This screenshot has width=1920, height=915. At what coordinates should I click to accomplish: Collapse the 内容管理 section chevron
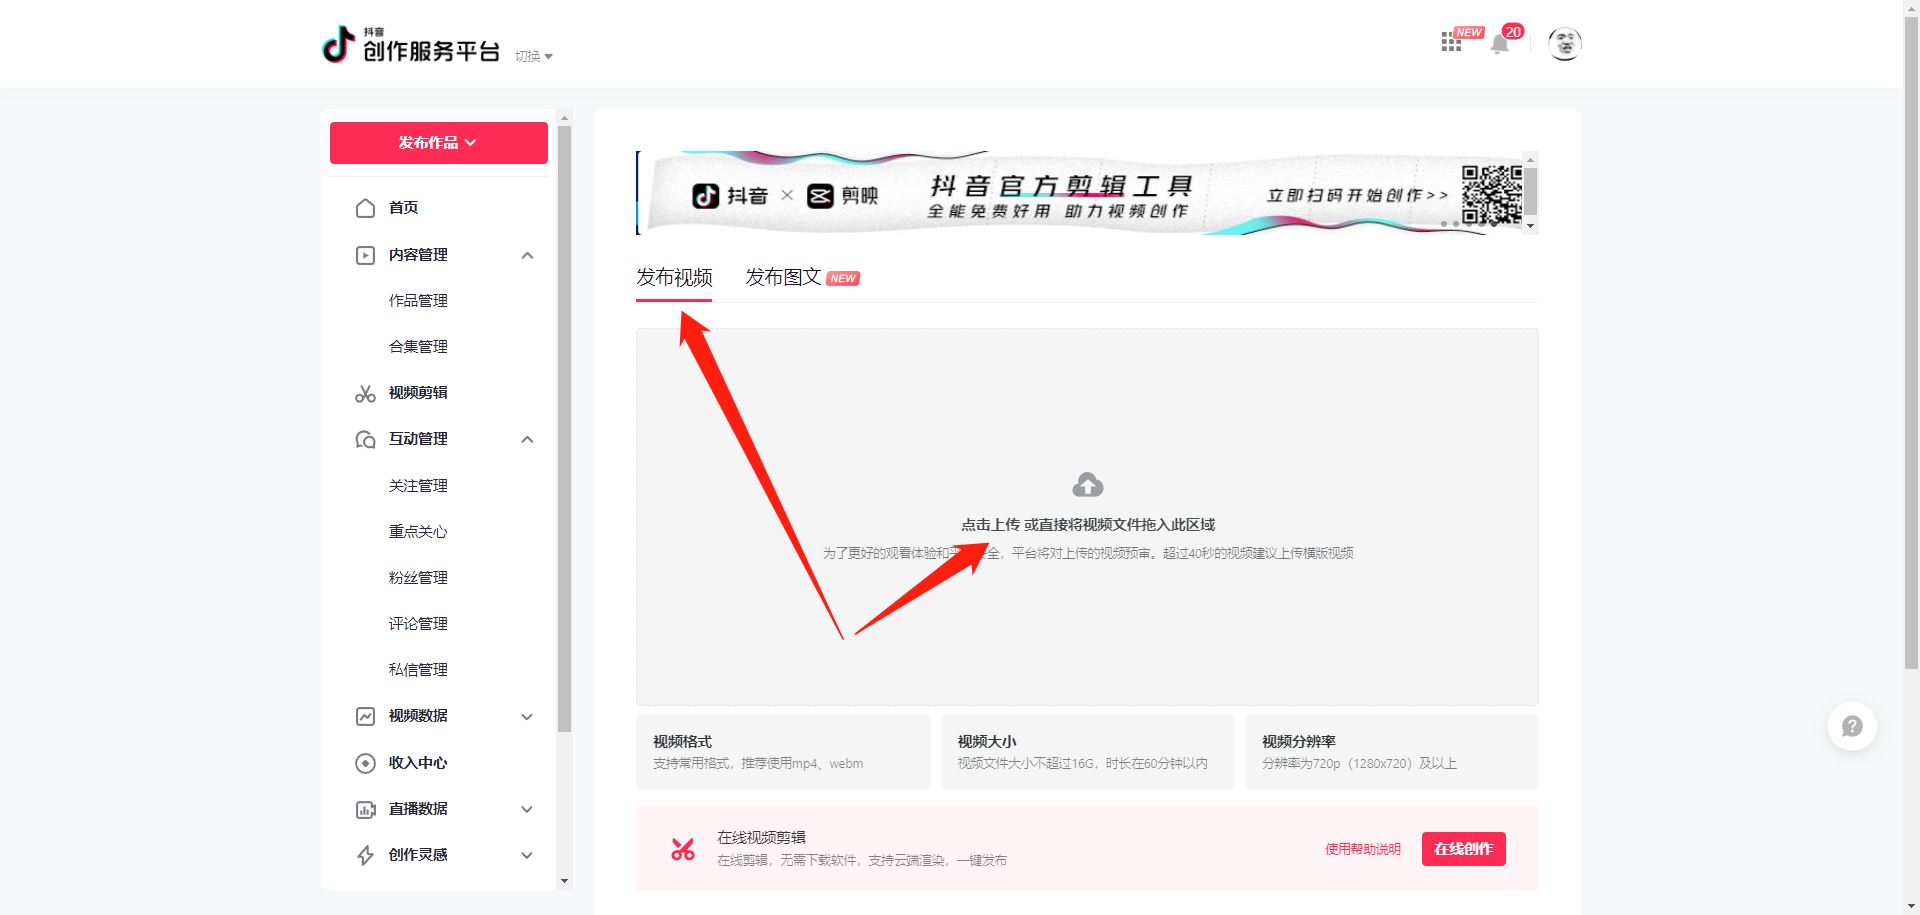[x=527, y=255]
